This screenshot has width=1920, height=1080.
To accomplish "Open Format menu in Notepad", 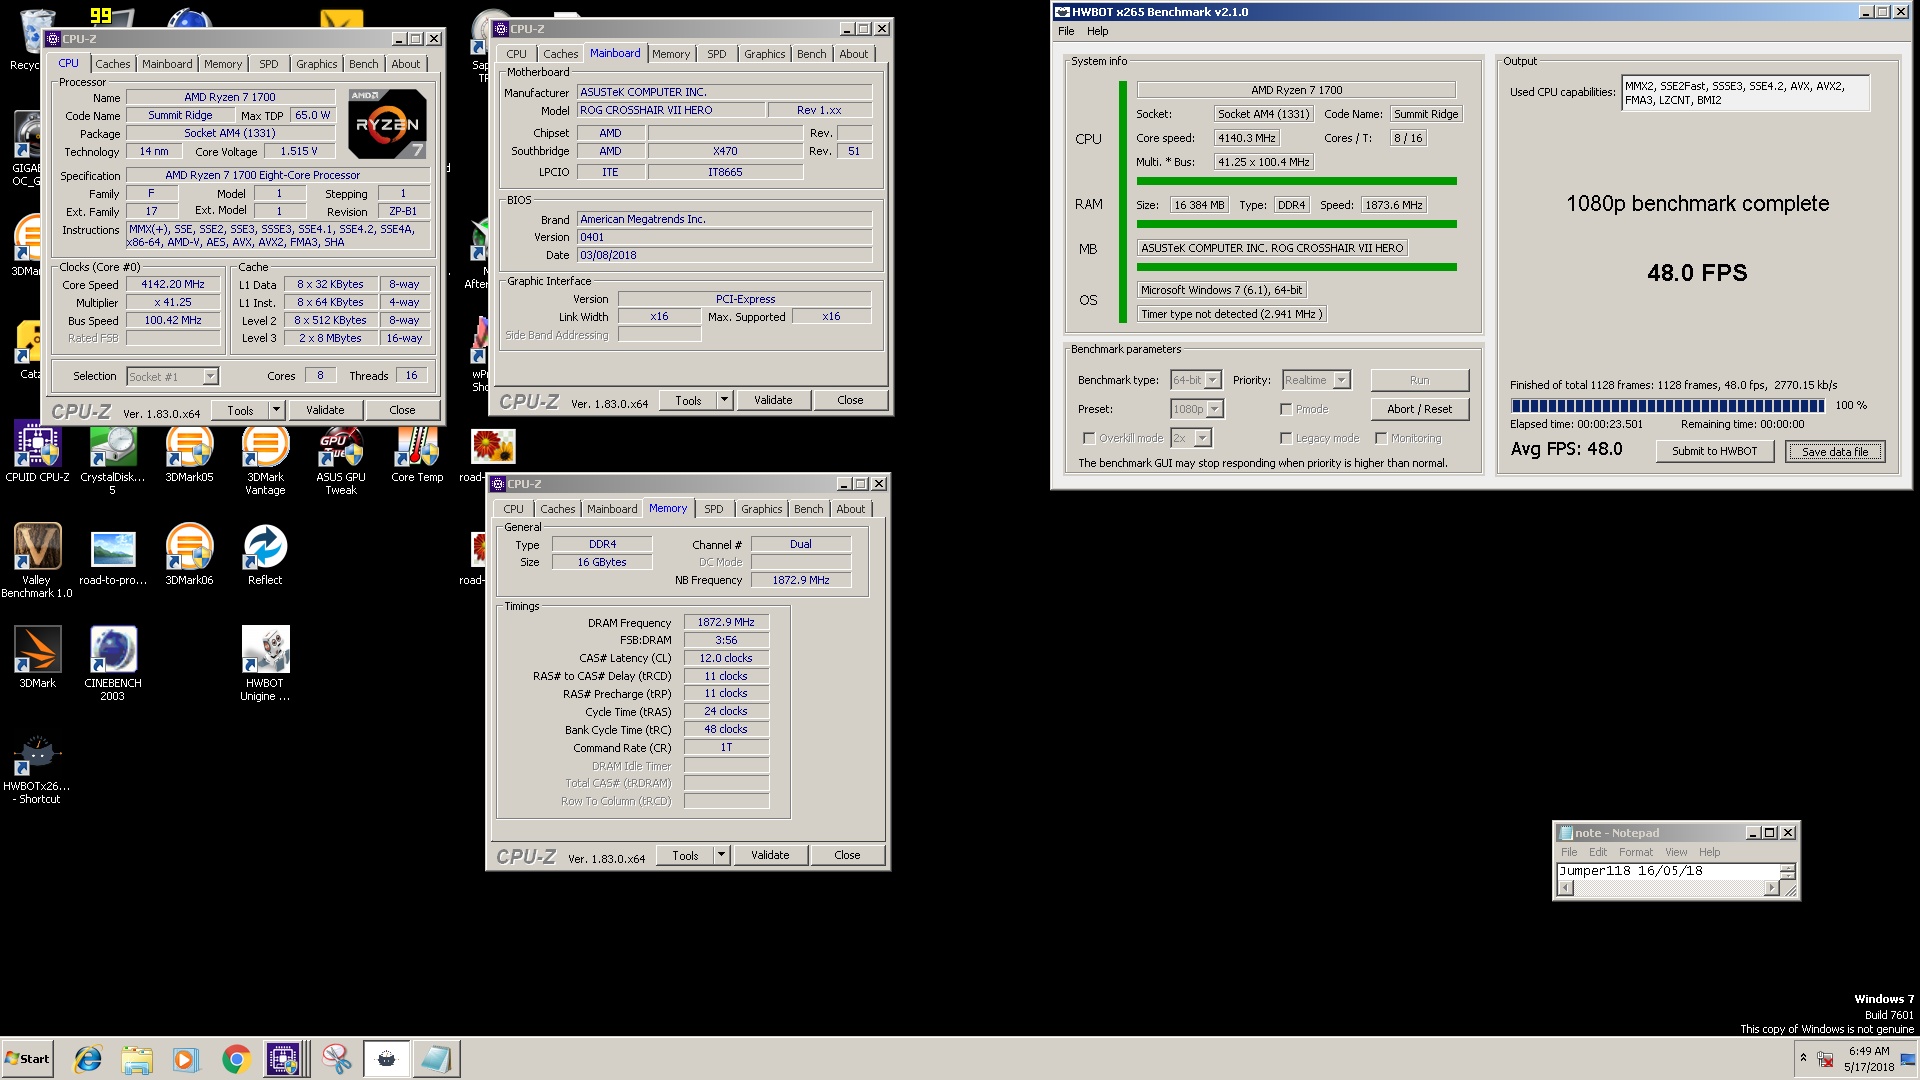I will click(1636, 852).
